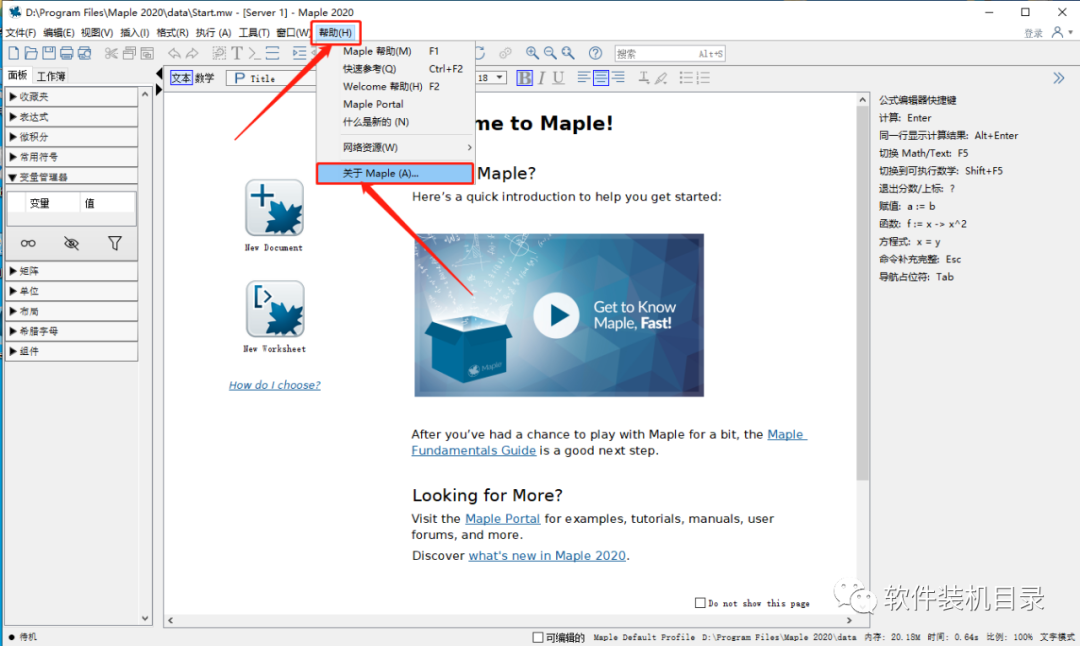Expand the 微积分 palette
This screenshot has width=1080, height=646.
pyautogui.click(x=72, y=137)
